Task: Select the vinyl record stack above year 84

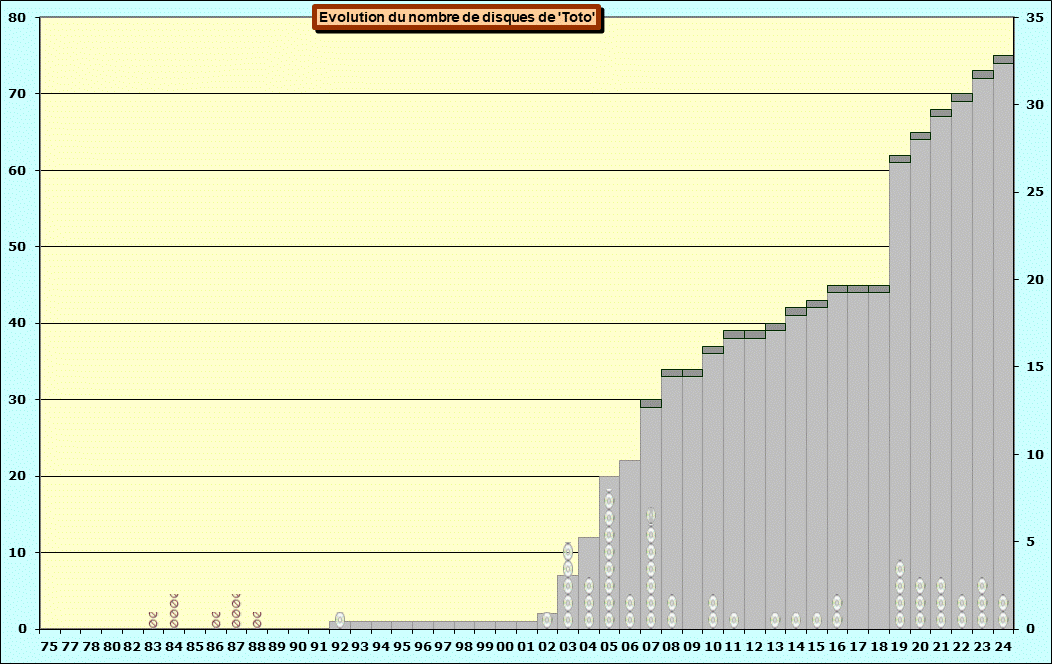Action: [174, 611]
